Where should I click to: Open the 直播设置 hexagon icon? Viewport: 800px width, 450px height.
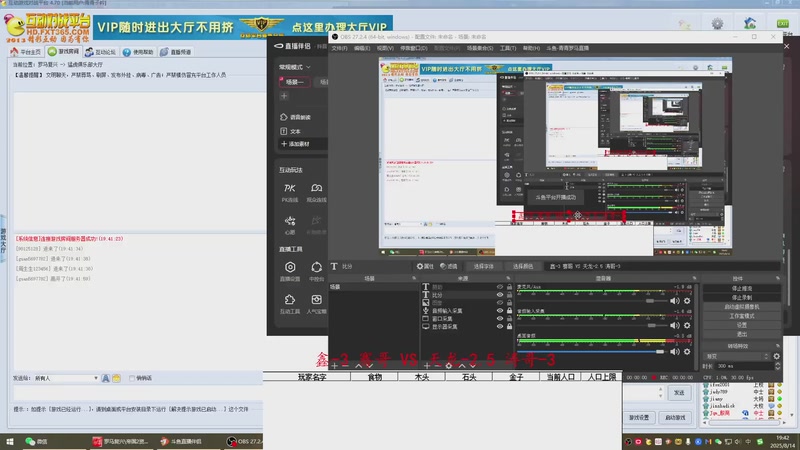pos(290,267)
